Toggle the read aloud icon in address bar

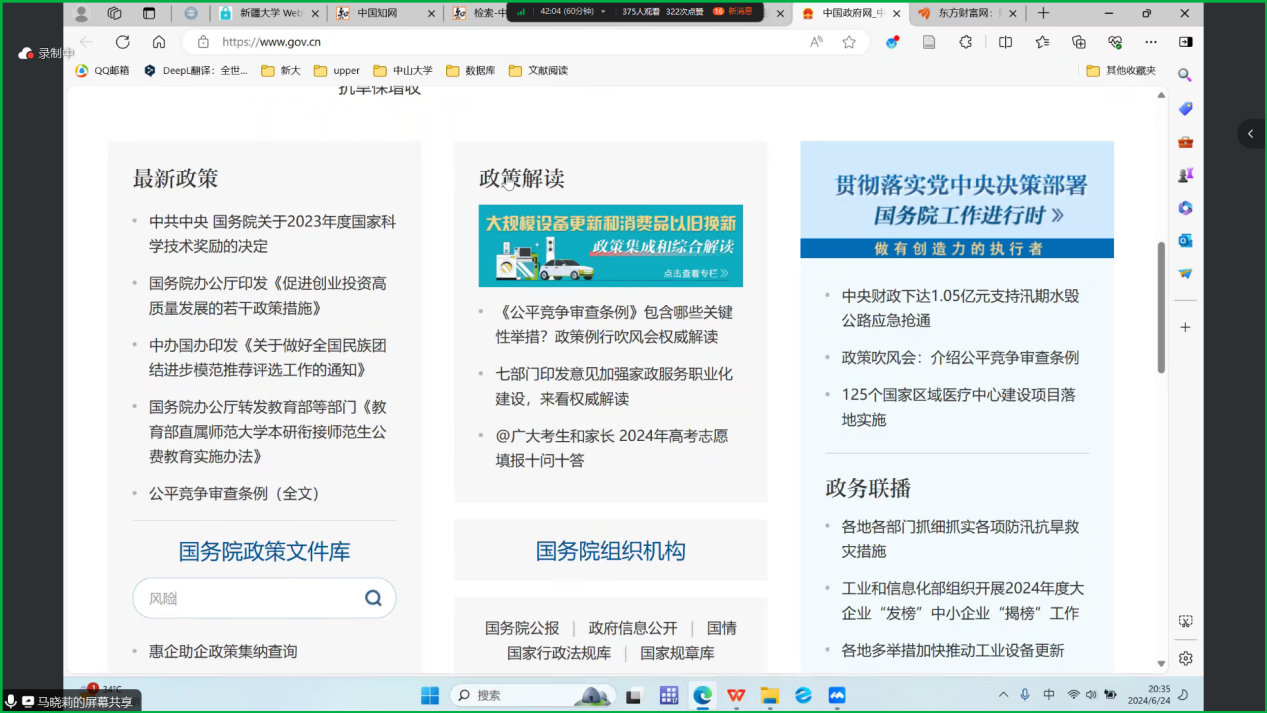click(817, 42)
